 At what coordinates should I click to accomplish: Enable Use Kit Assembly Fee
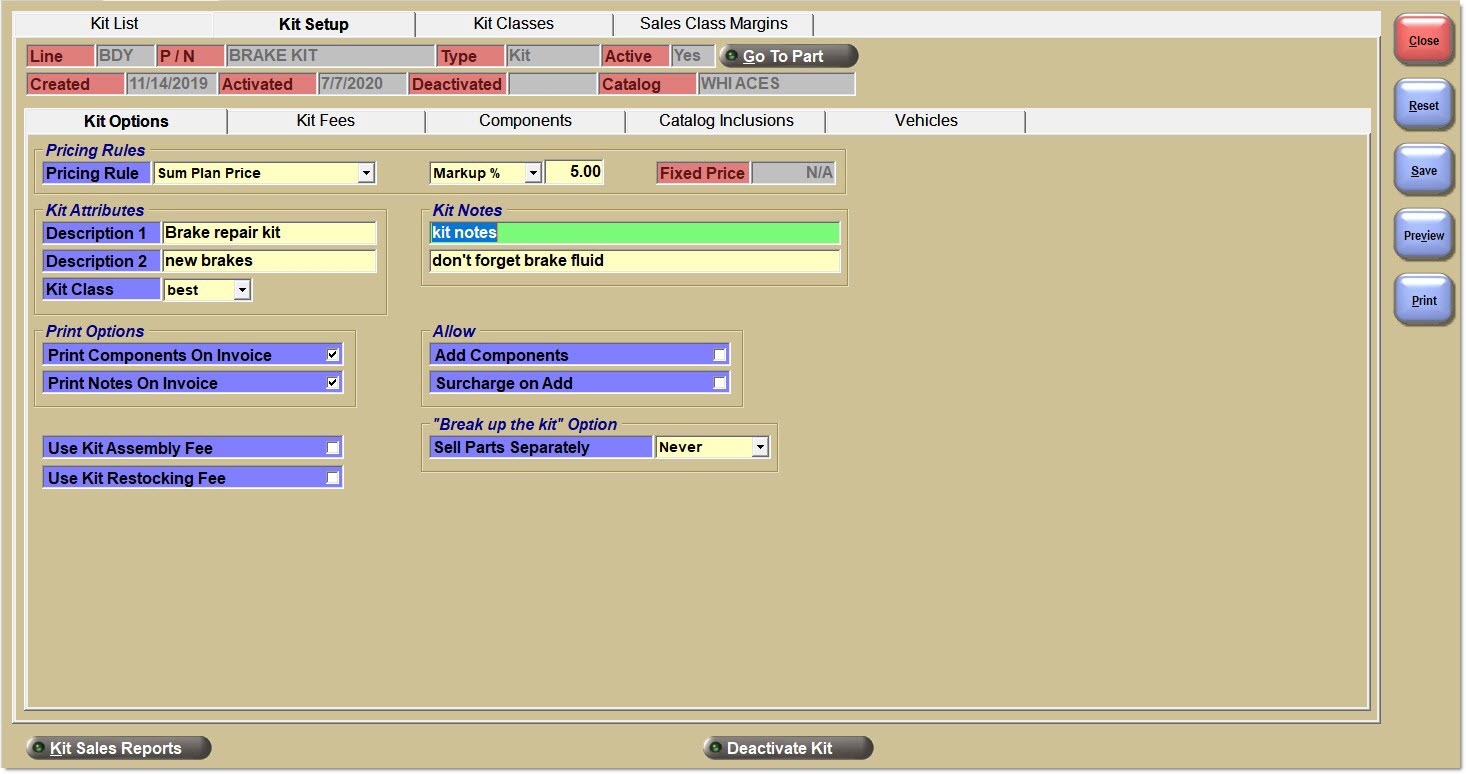(x=332, y=448)
